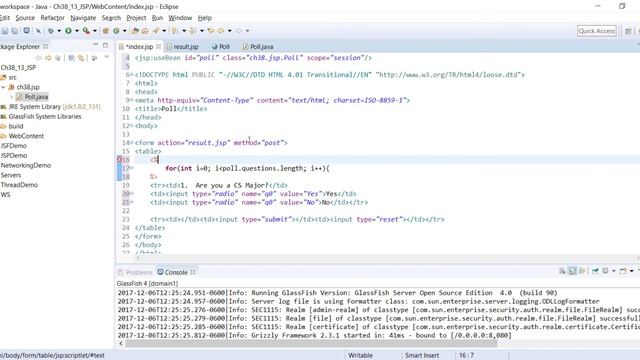
Task: Open the Refactor menu
Action: [52, 18]
